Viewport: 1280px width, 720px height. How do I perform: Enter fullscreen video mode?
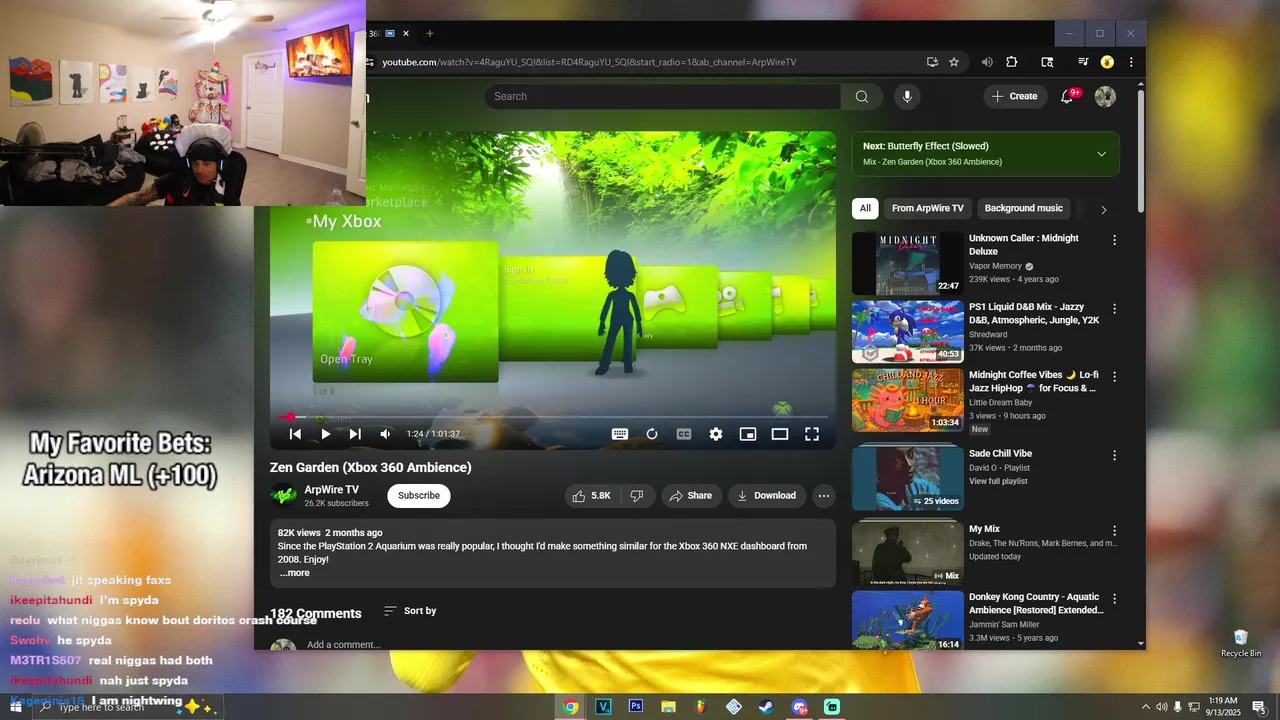click(x=812, y=434)
